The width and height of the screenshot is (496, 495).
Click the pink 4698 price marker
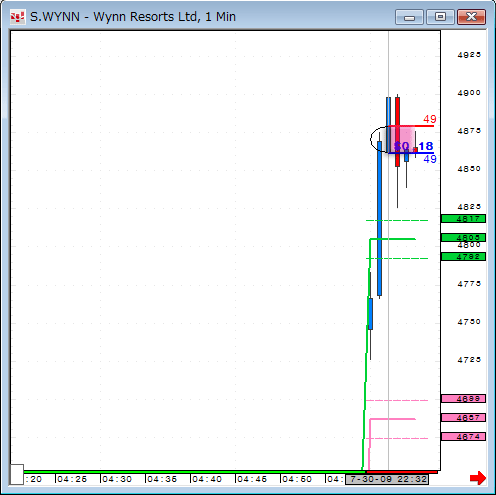463,399
